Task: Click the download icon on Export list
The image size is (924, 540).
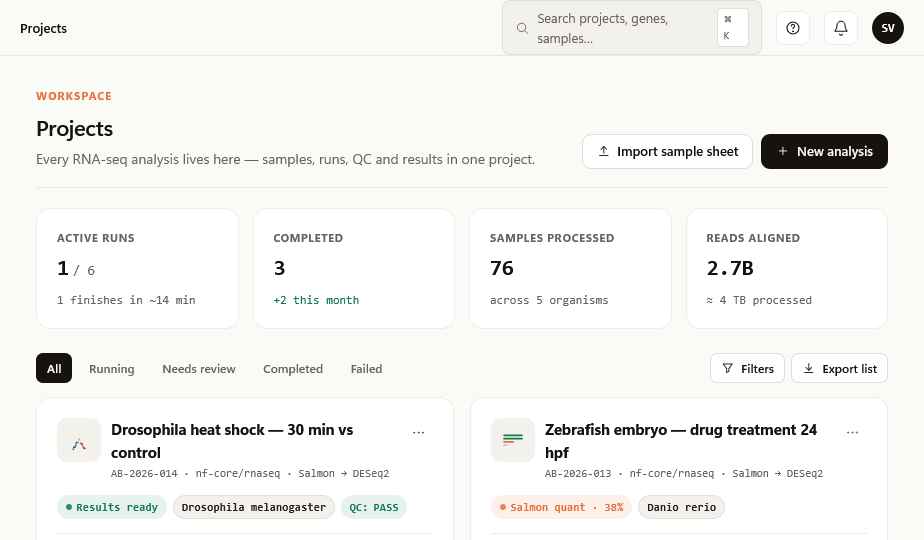Action: 808,368
